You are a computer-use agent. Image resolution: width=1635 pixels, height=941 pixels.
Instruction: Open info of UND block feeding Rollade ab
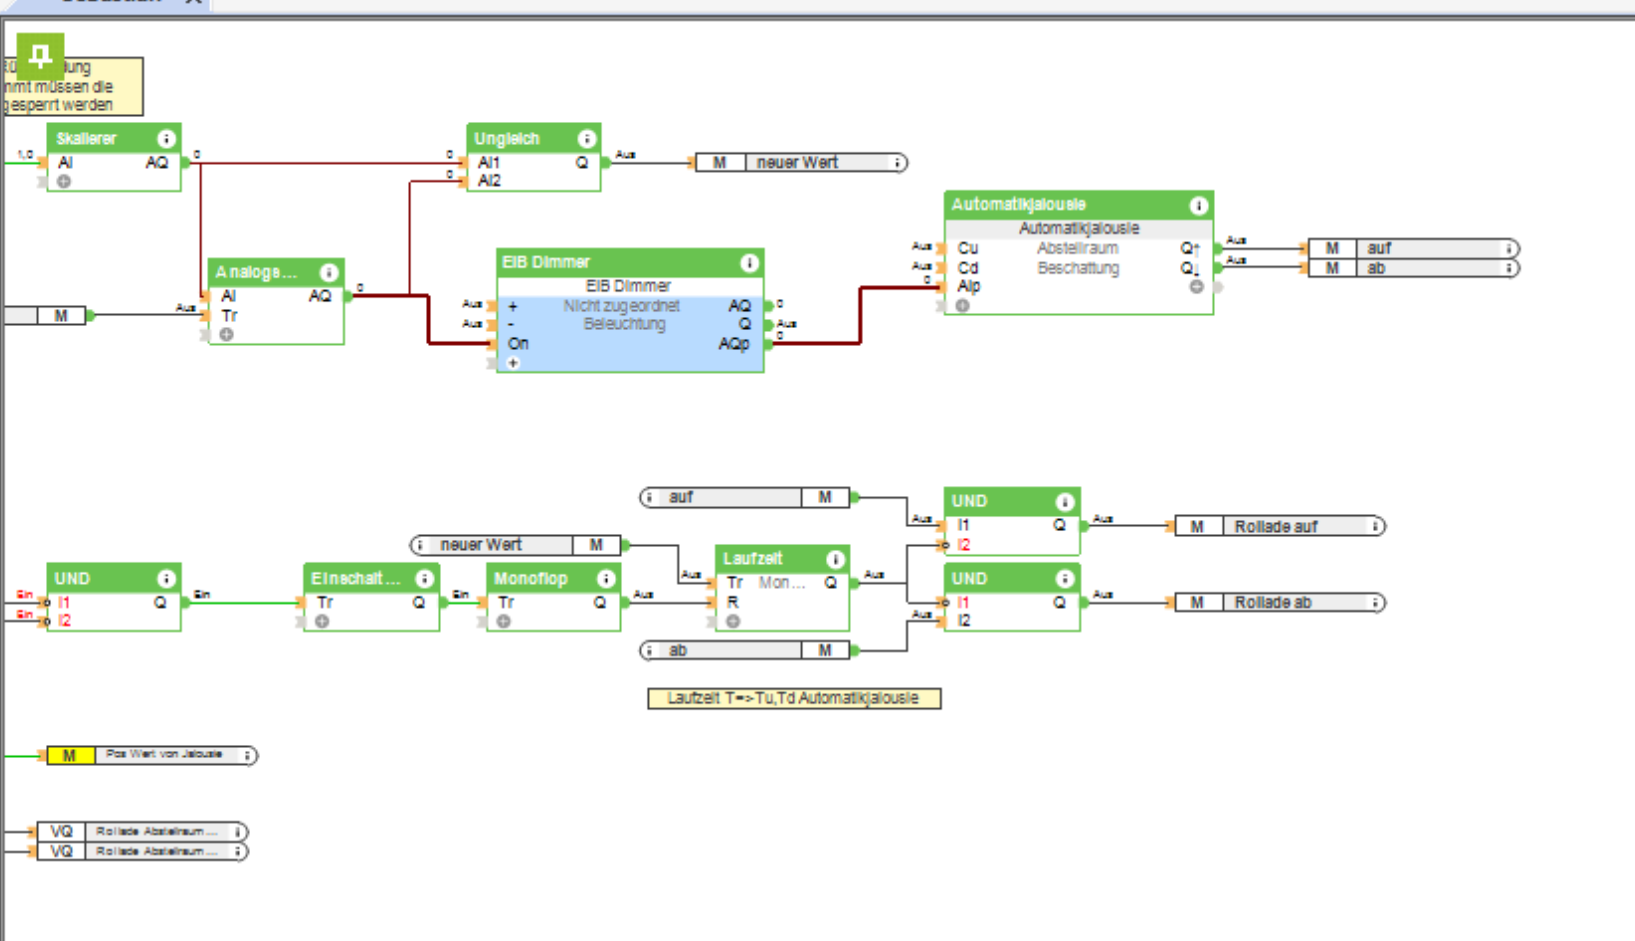click(1065, 578)
